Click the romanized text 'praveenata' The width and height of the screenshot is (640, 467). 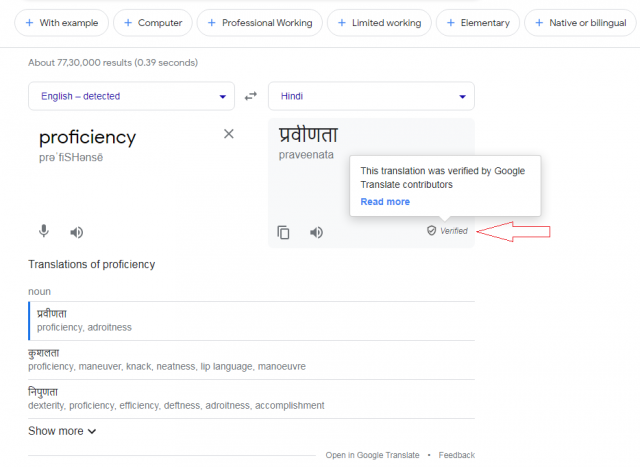tap(306, 155)
